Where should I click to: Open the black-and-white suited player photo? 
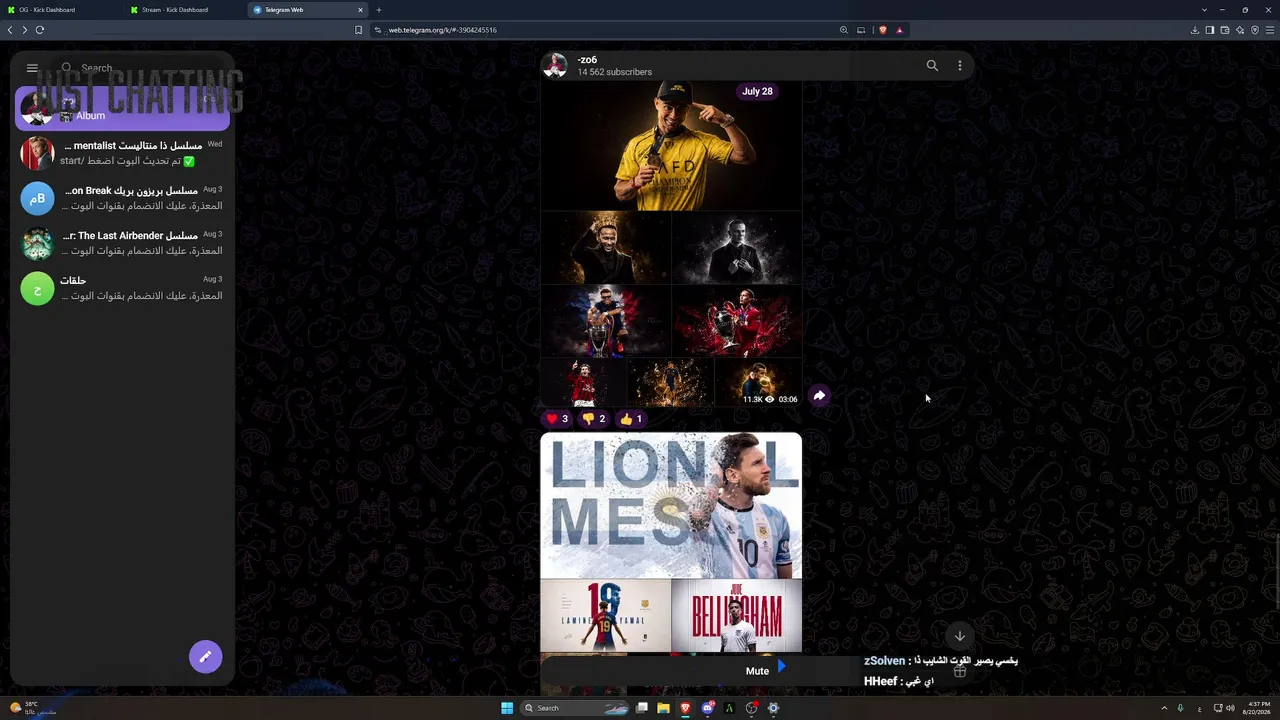point(737,248)
